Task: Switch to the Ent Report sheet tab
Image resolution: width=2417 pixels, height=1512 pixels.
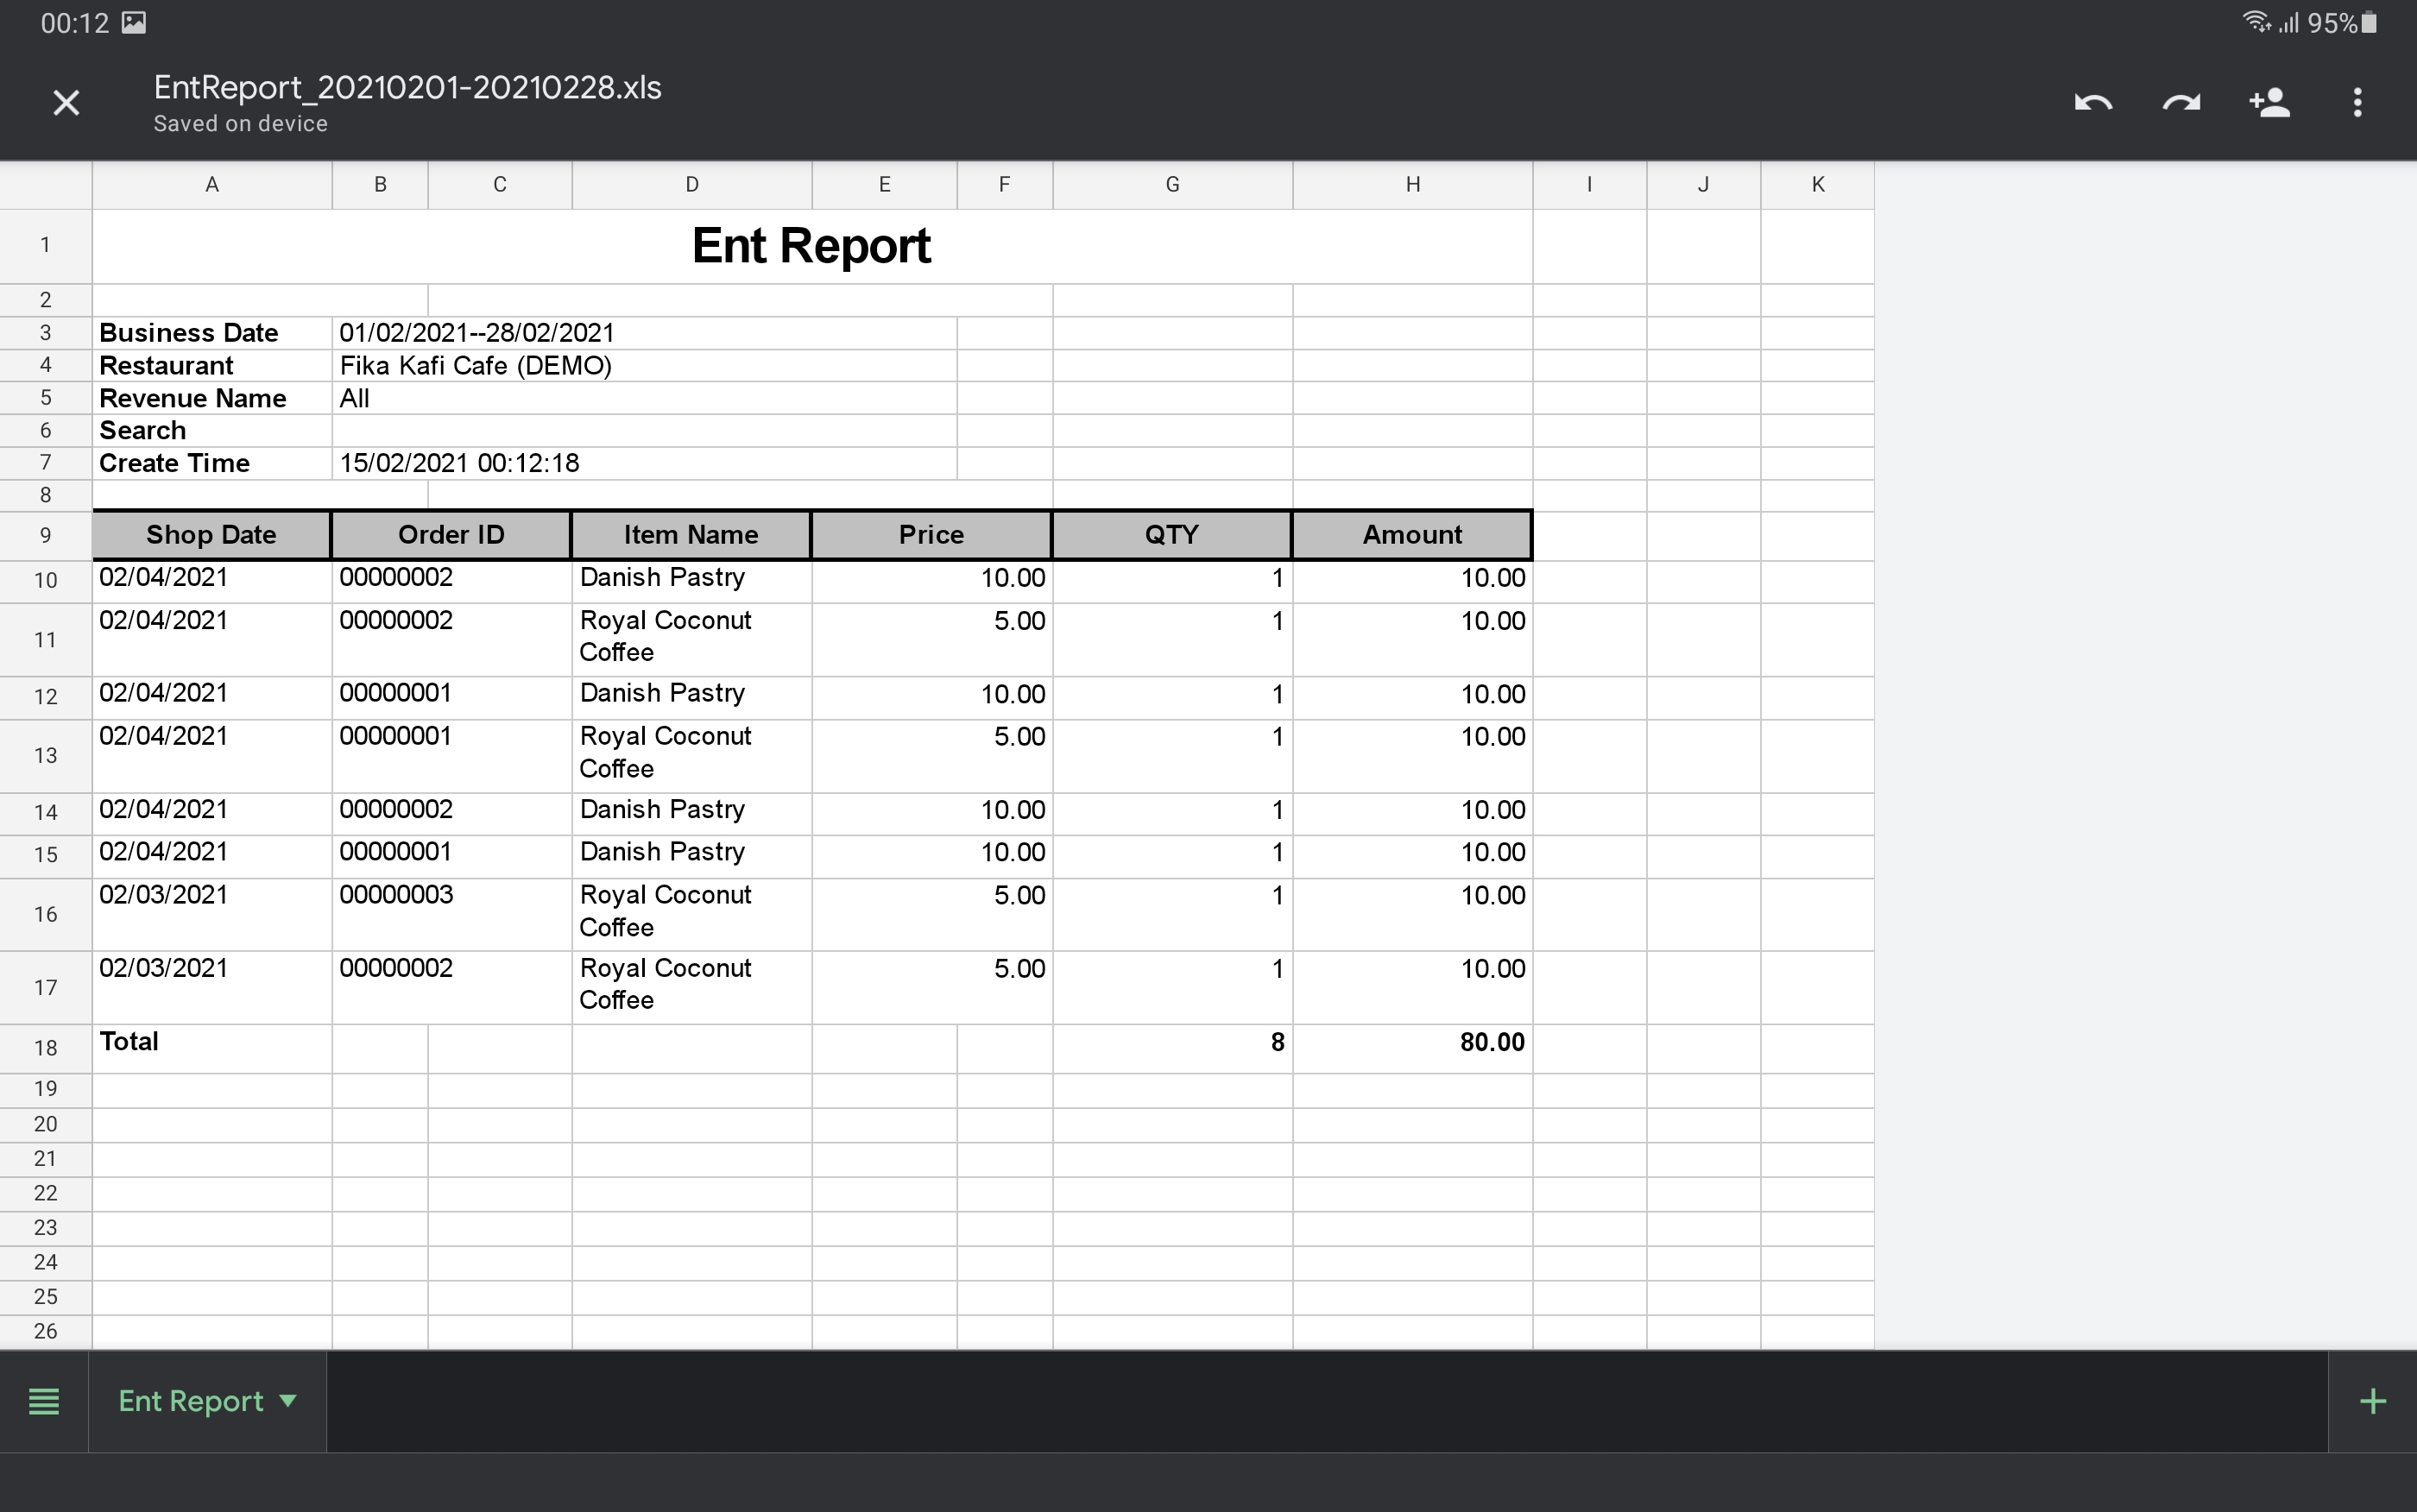Action: 190,1401
